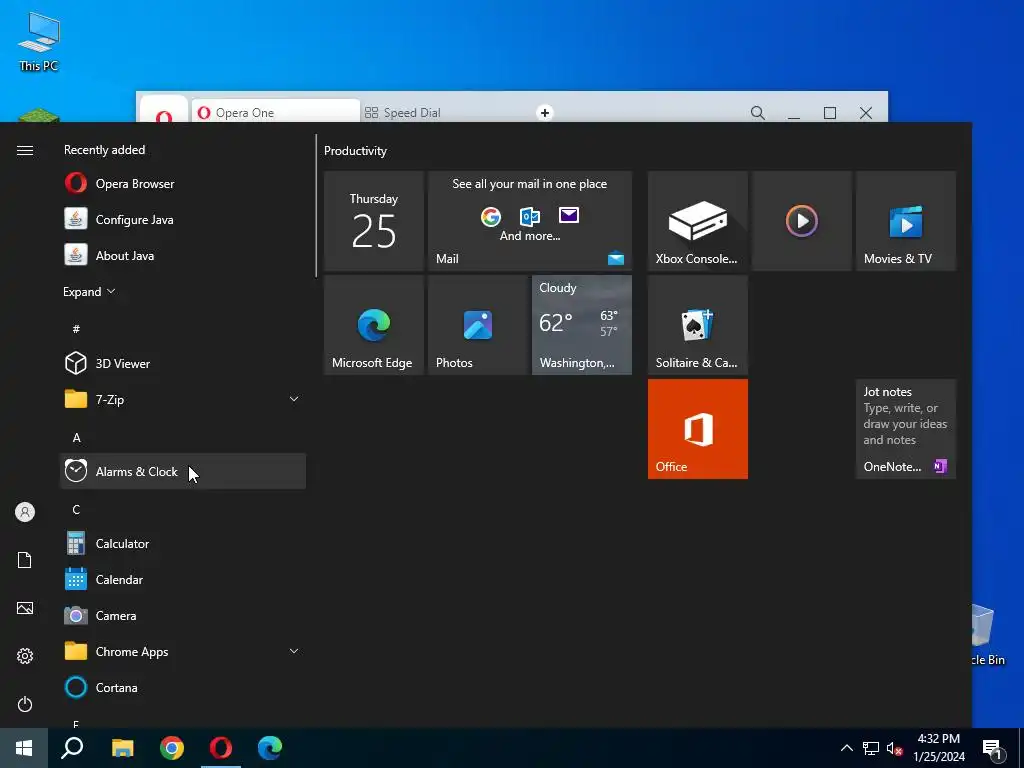The height and width of the screenshot is (768, 1024).
Task: Select This PC desktop icon
Action: point(39,41)
